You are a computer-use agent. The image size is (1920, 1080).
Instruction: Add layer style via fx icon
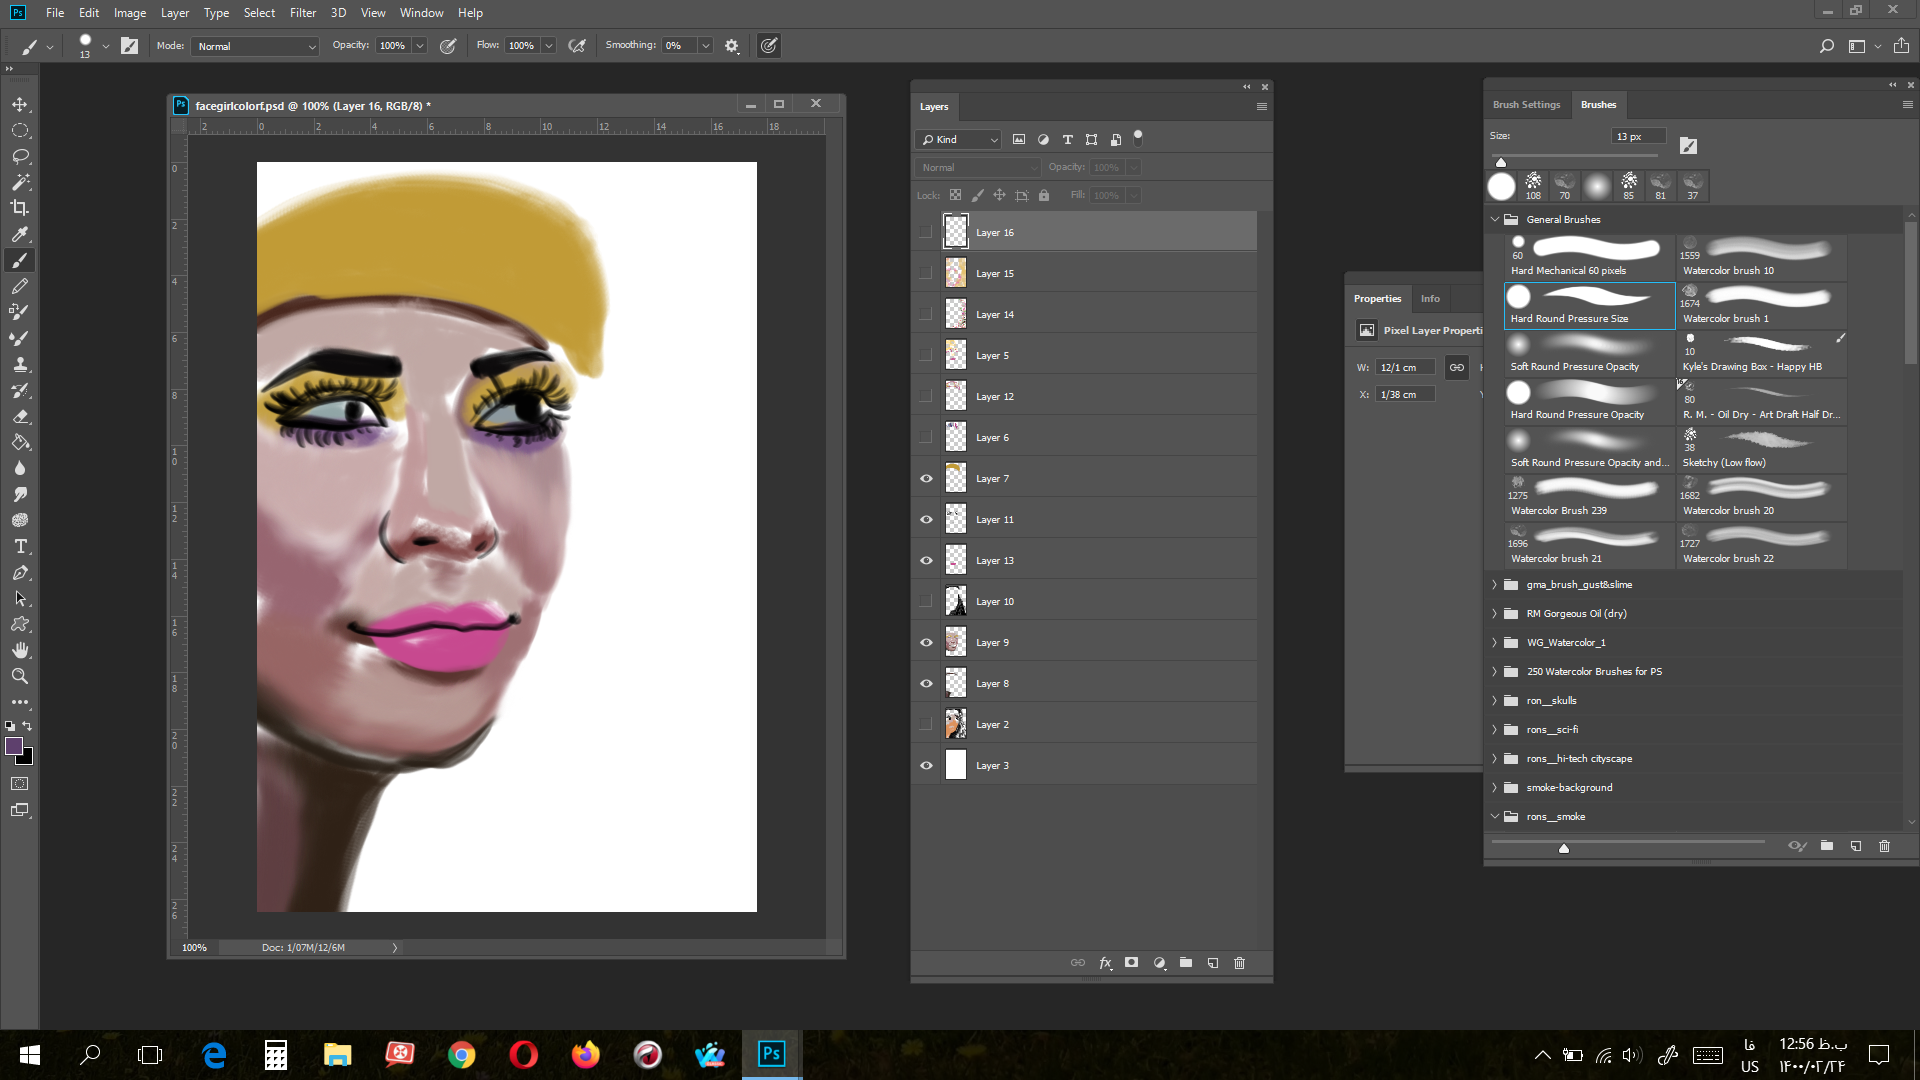tap(1105, 963)
